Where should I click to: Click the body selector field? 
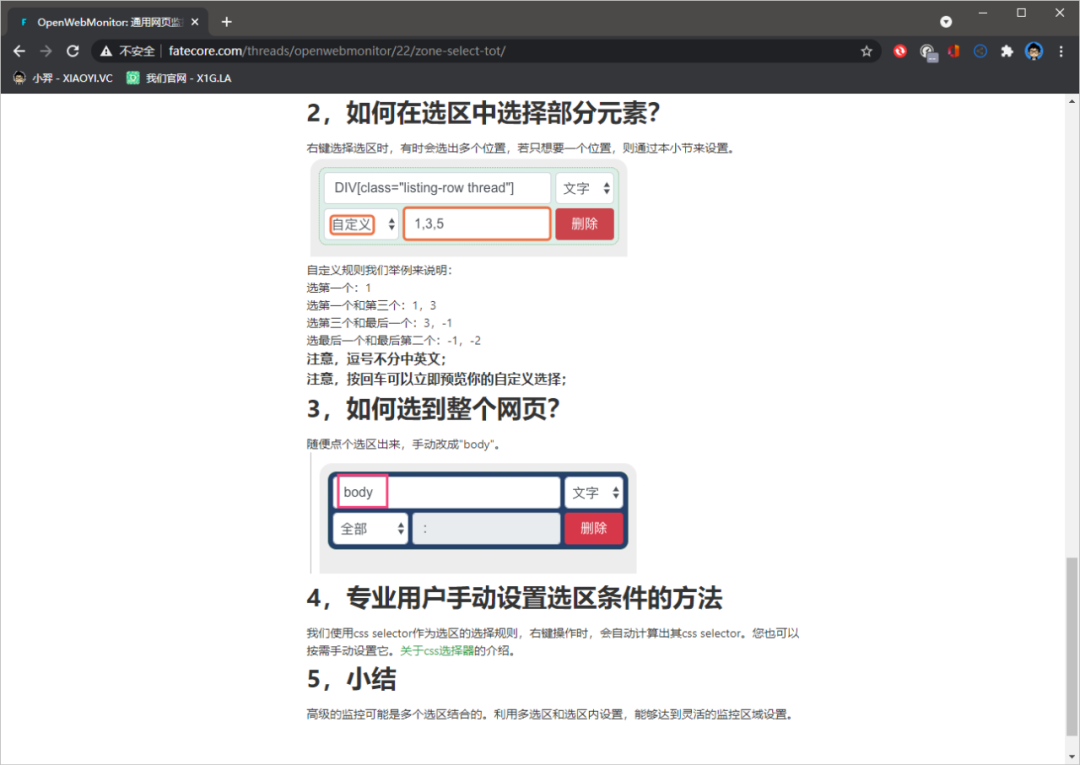(x=448, y=492)
